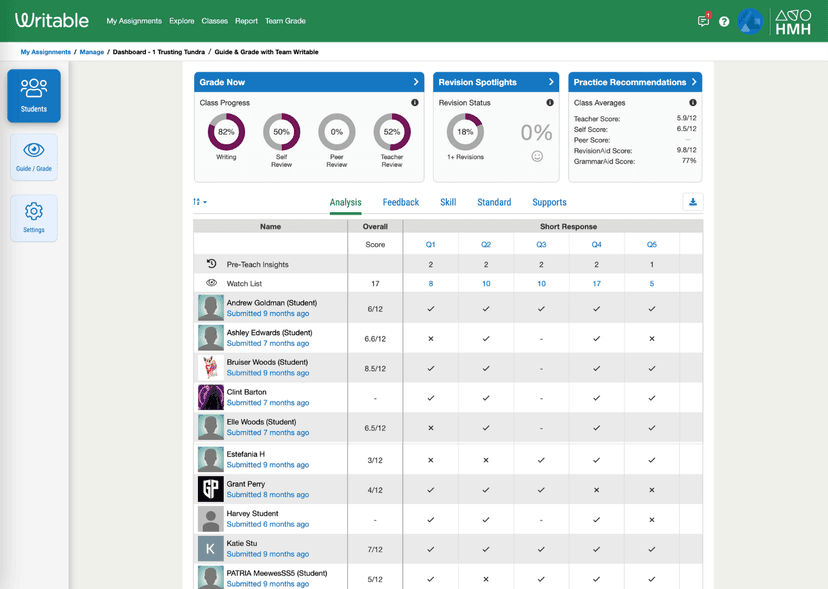Image resolution: width=828 pixels, height=589 pixels.
Task: Click the Watch List eye icon
Action: [x=212, y=283]
